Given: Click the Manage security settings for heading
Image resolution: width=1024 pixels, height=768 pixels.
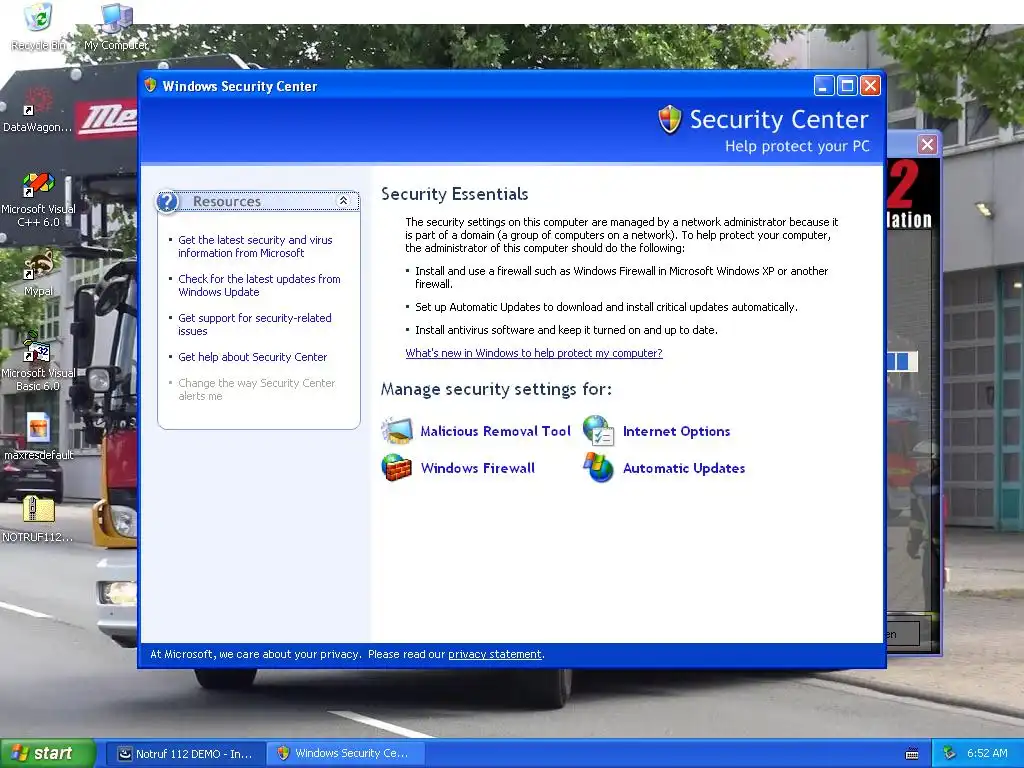Looking at the screenshot, I should pos(496,389).
